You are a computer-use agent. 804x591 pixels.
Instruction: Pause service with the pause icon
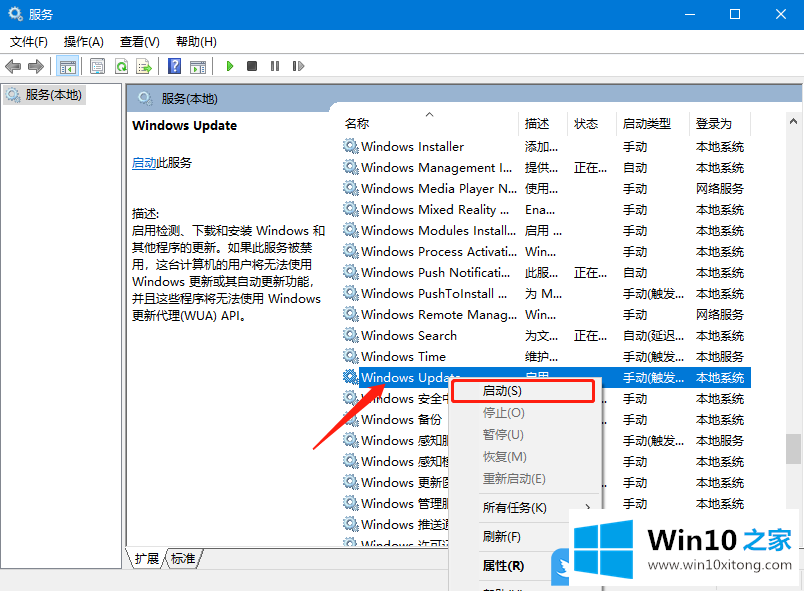pyautogui.click(x=275, y=66)
